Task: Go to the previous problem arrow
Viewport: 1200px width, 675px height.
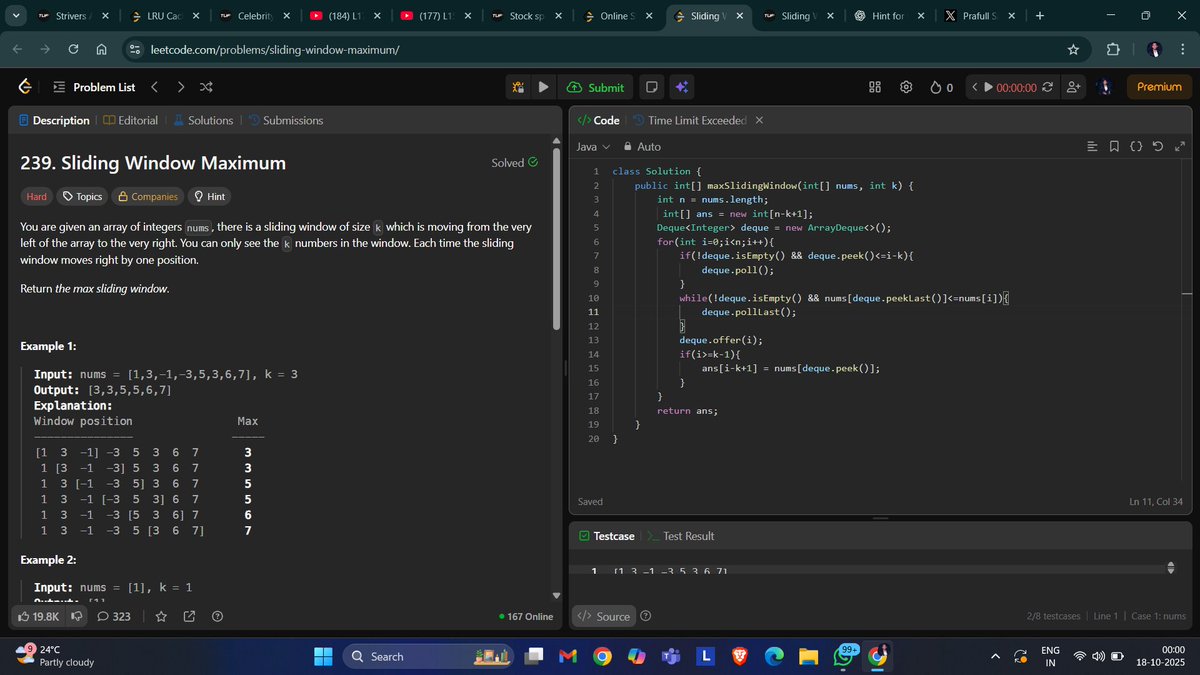Action: tap(153, 87)
